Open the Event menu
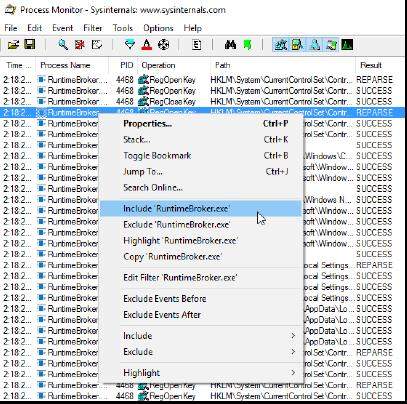Image resolution: width=407 pixels, height=404 pixels. pos(63,28)
